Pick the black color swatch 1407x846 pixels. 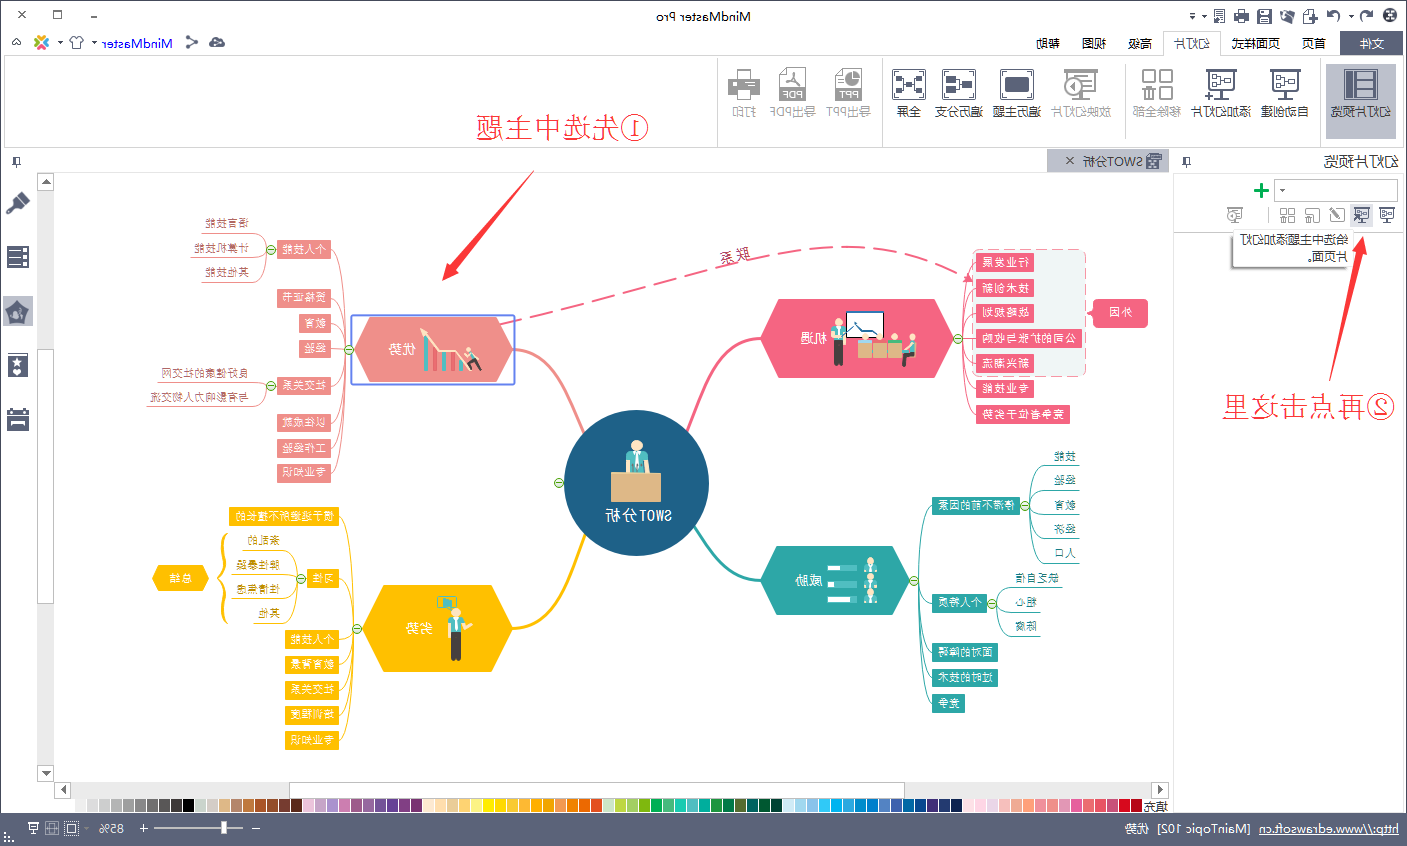coord(188,805)
